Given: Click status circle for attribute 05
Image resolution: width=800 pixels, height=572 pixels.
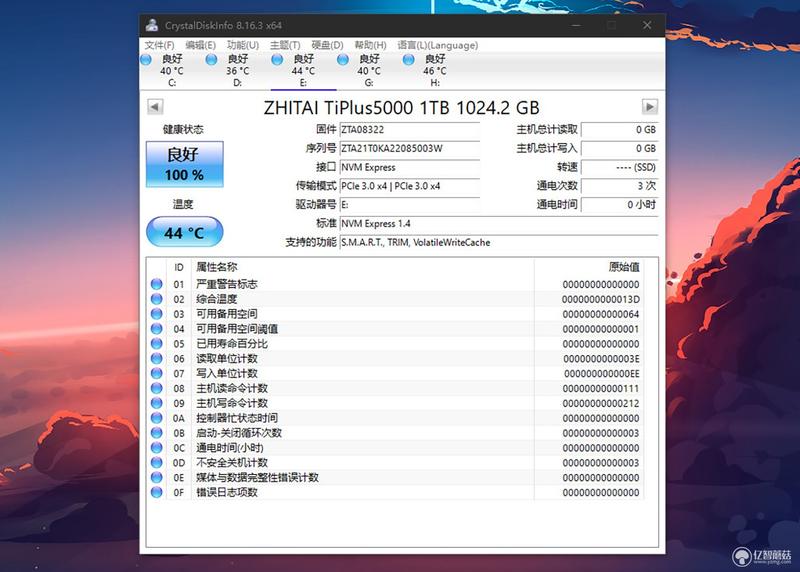Looking at the screenshot, I should tap(157, 343).
